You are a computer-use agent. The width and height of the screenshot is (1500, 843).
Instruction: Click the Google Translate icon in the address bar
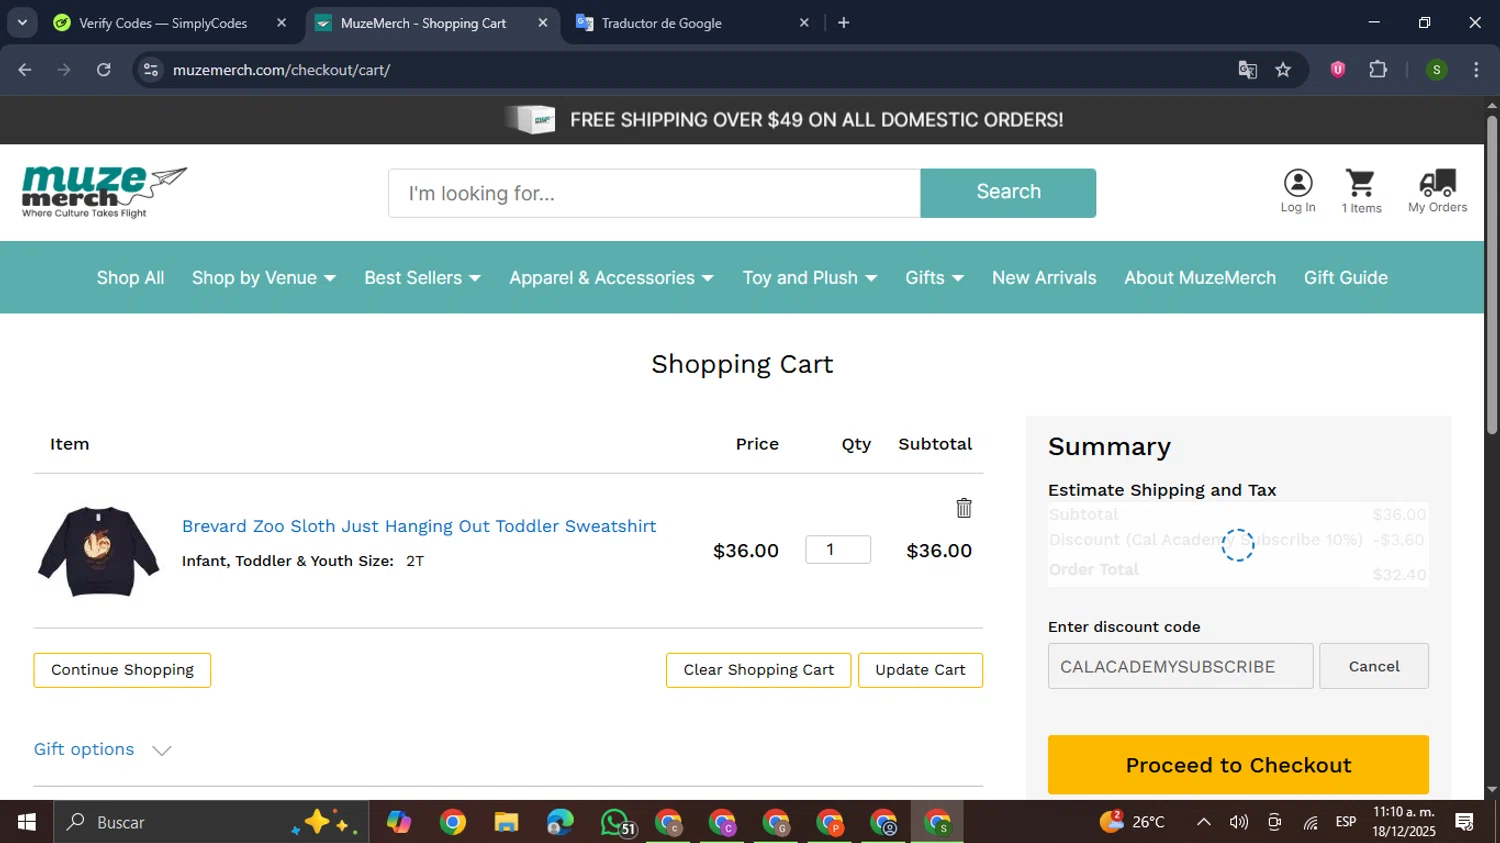pos(1247,70)
